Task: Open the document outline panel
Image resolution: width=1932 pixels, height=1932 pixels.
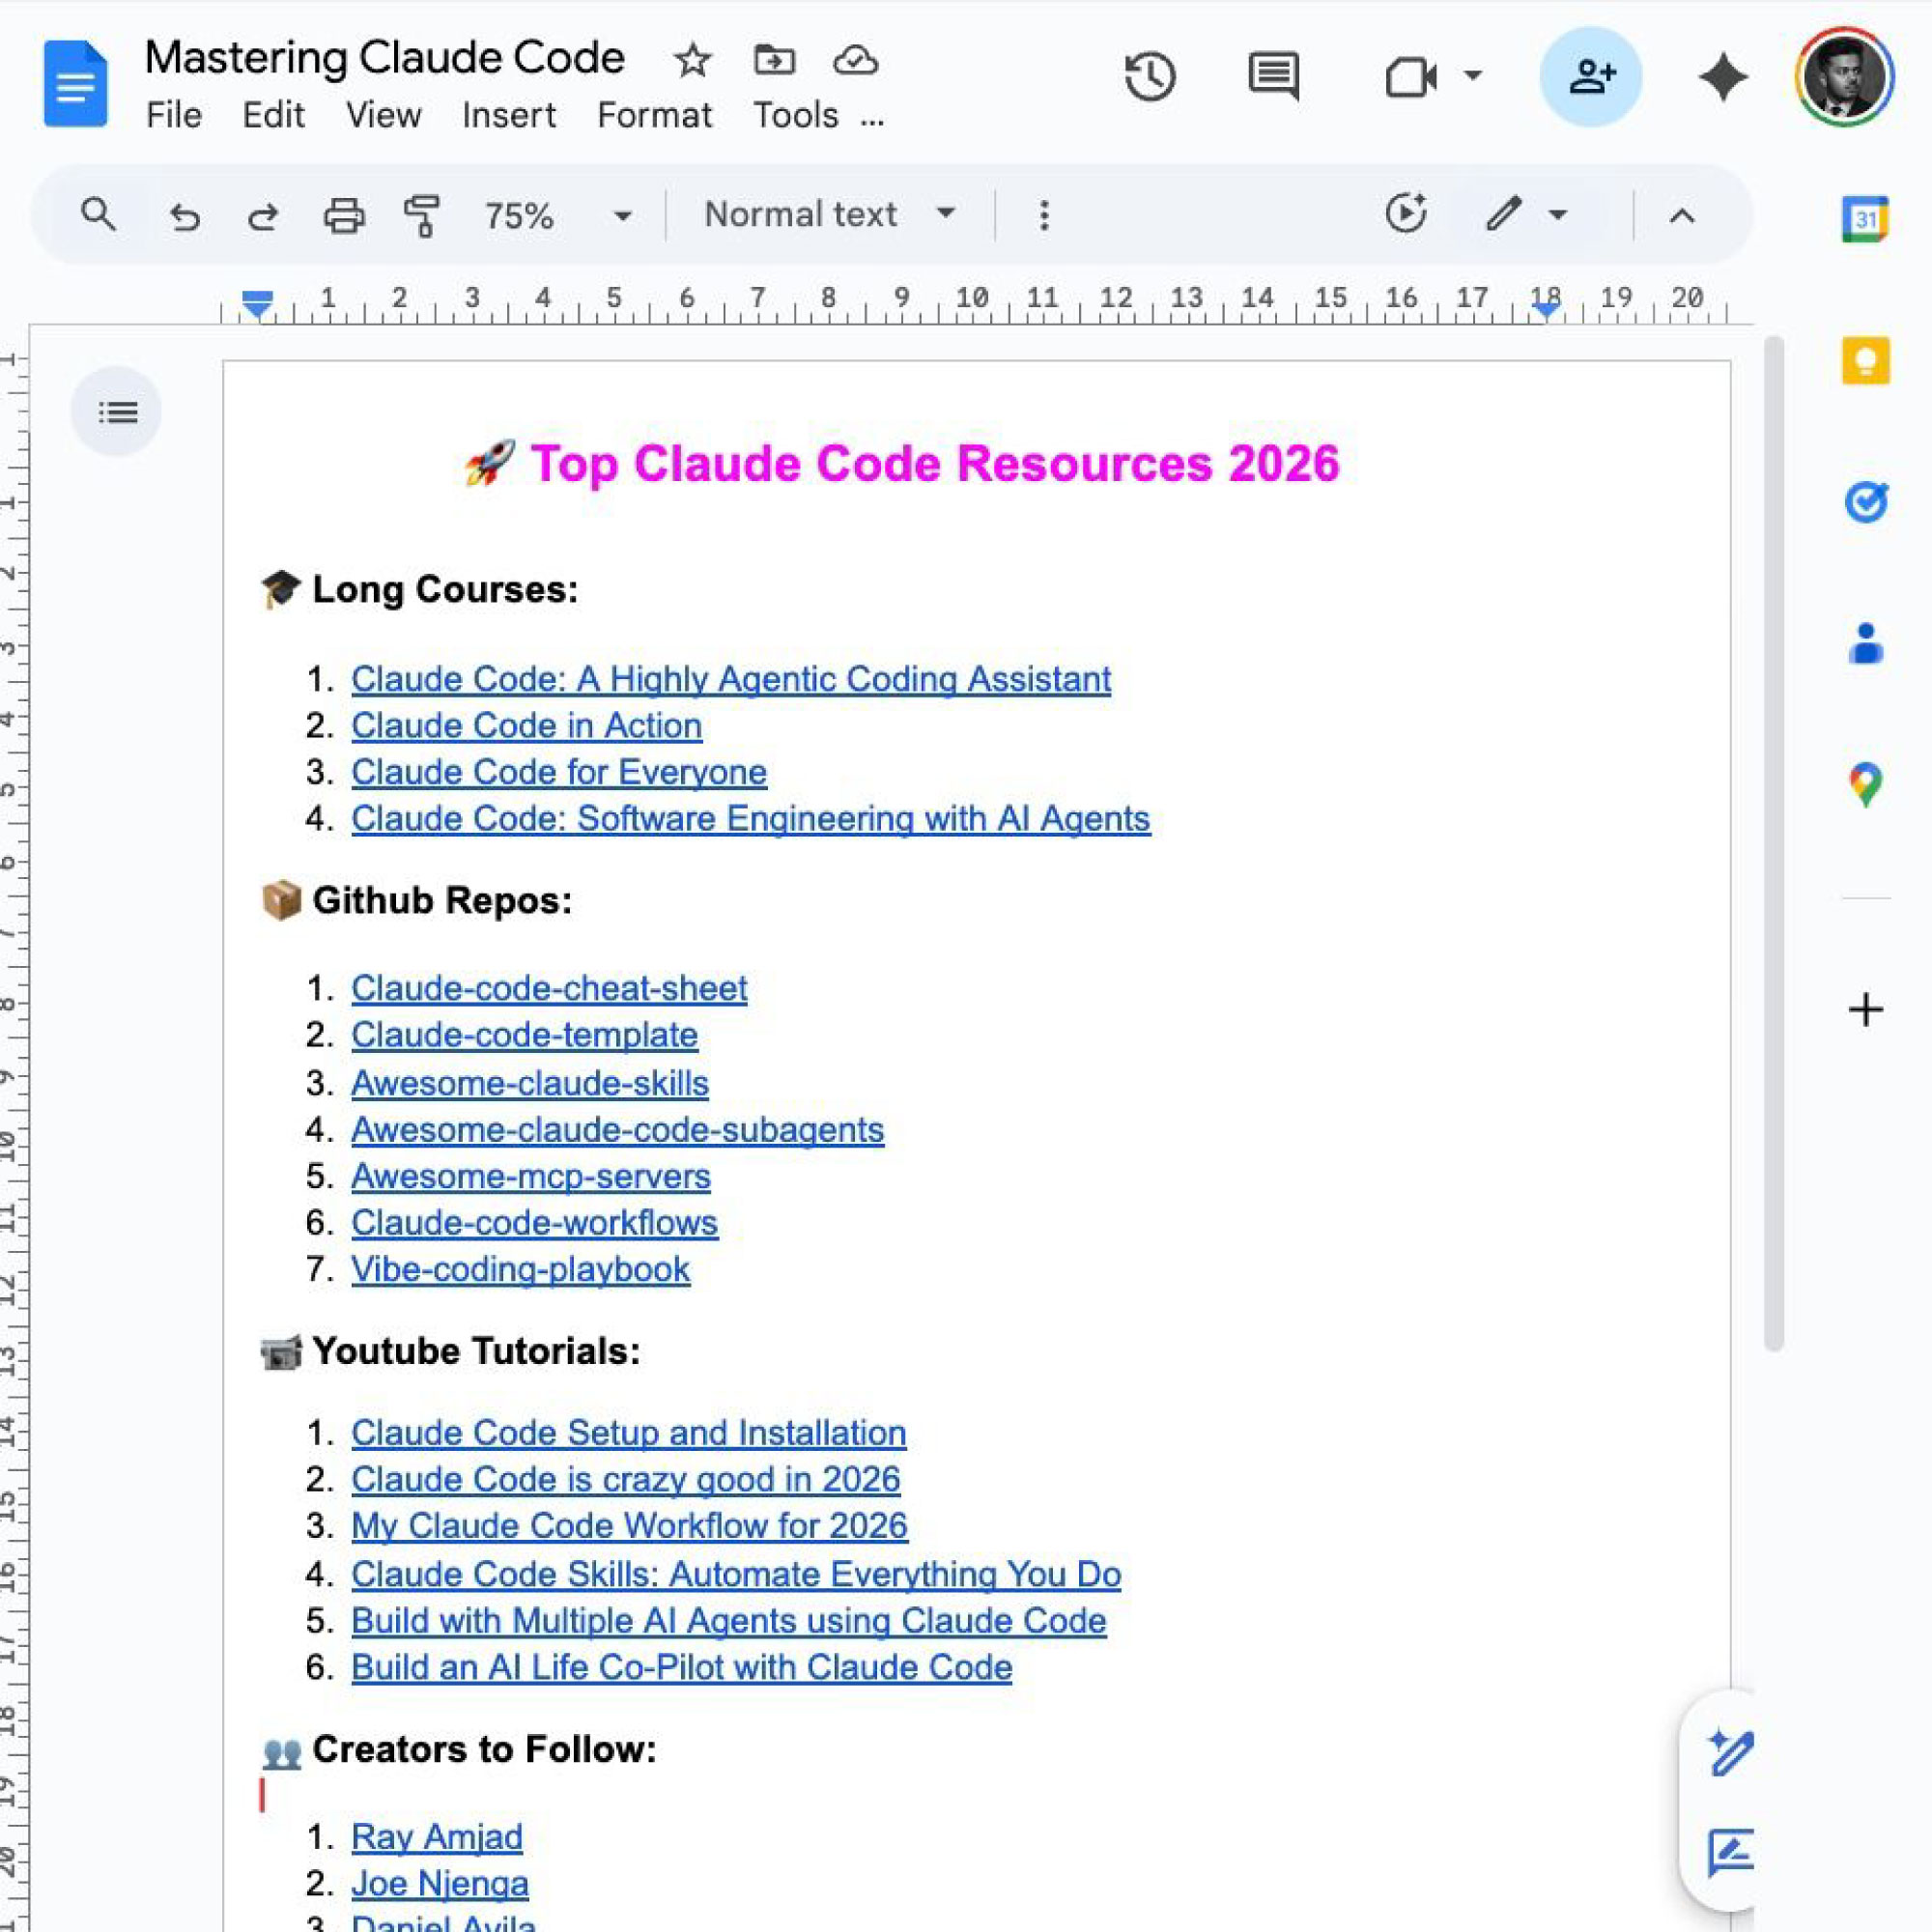Action: click(117, 412)
